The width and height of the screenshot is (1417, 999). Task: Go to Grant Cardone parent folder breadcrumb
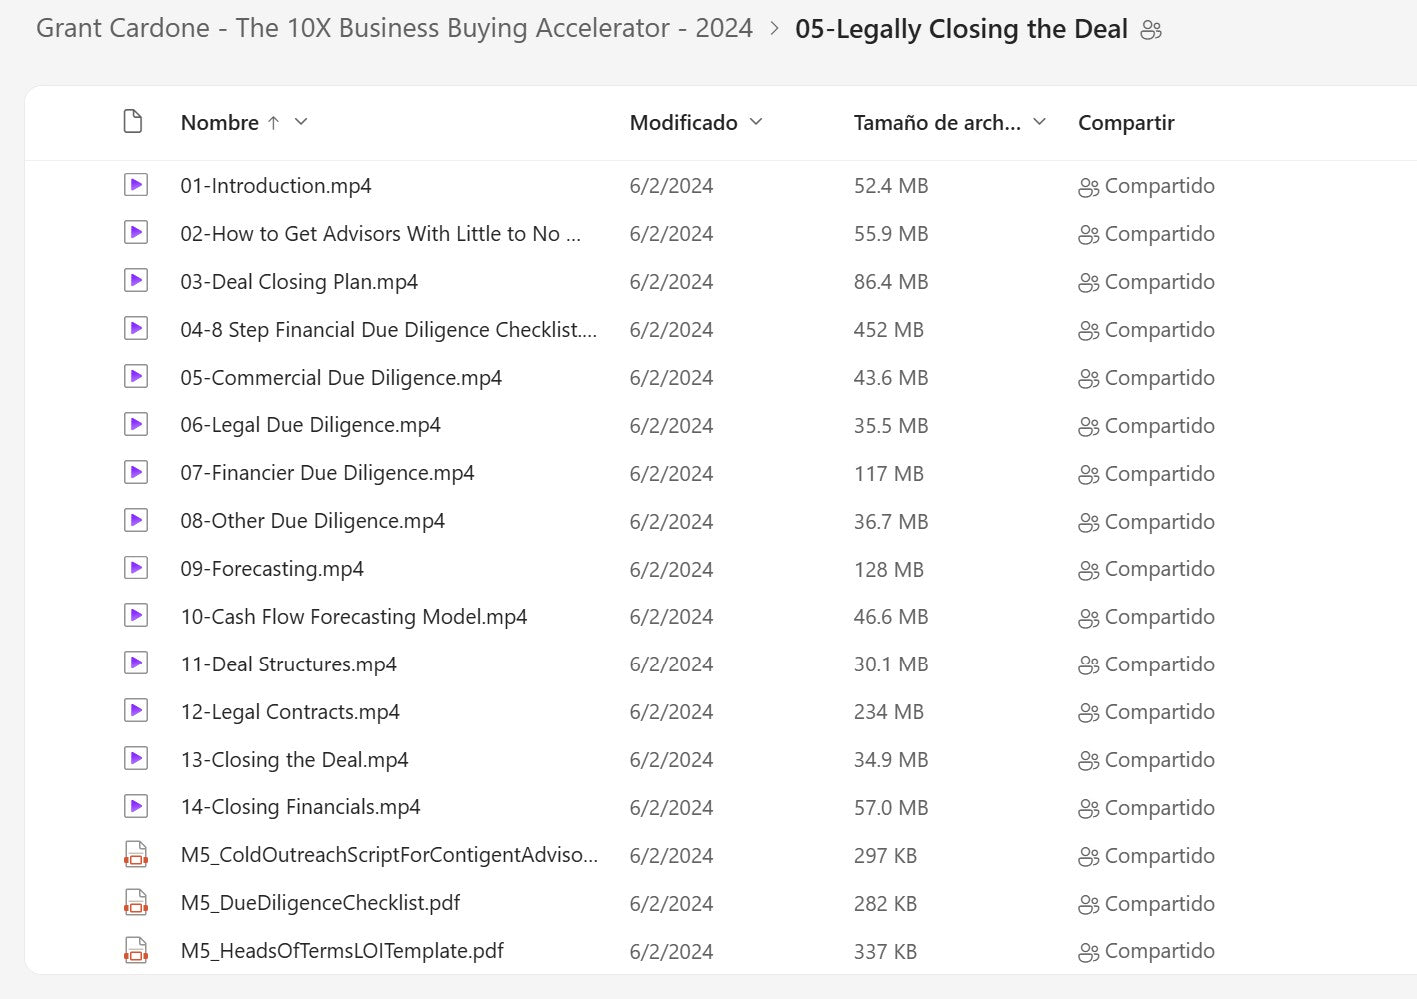coord(394,28)
